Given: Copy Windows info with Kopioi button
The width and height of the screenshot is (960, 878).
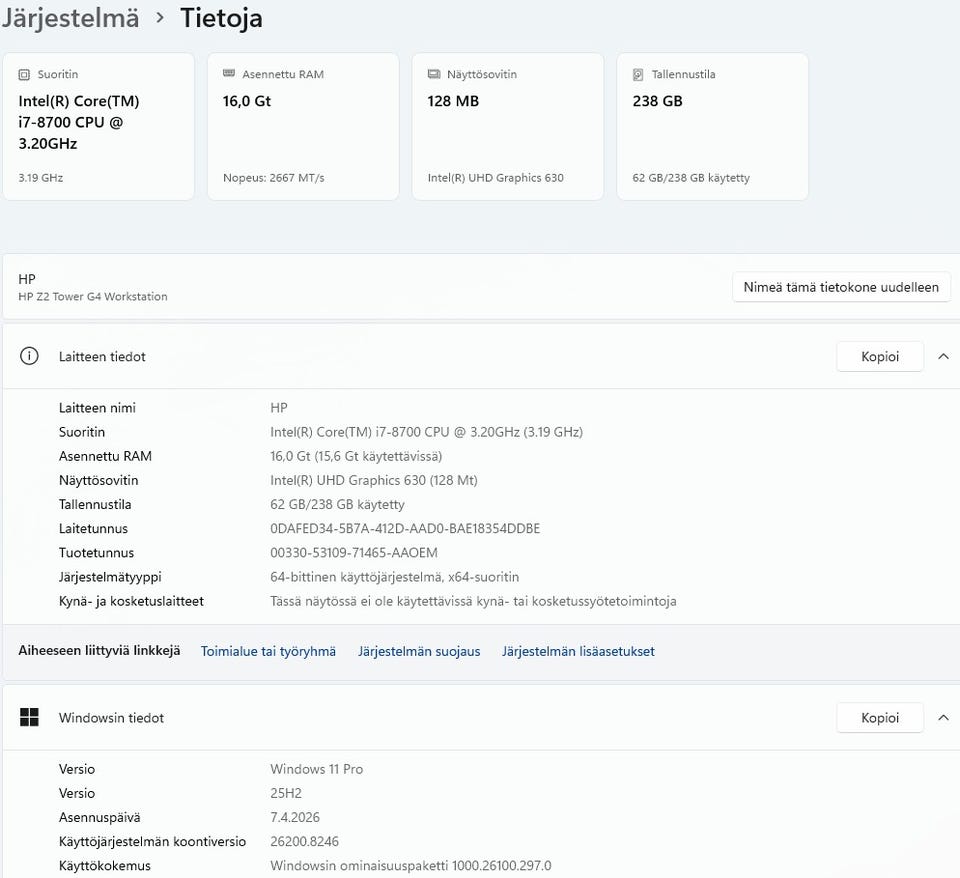Looking at the screenshot, I should [x=880, y=718].
